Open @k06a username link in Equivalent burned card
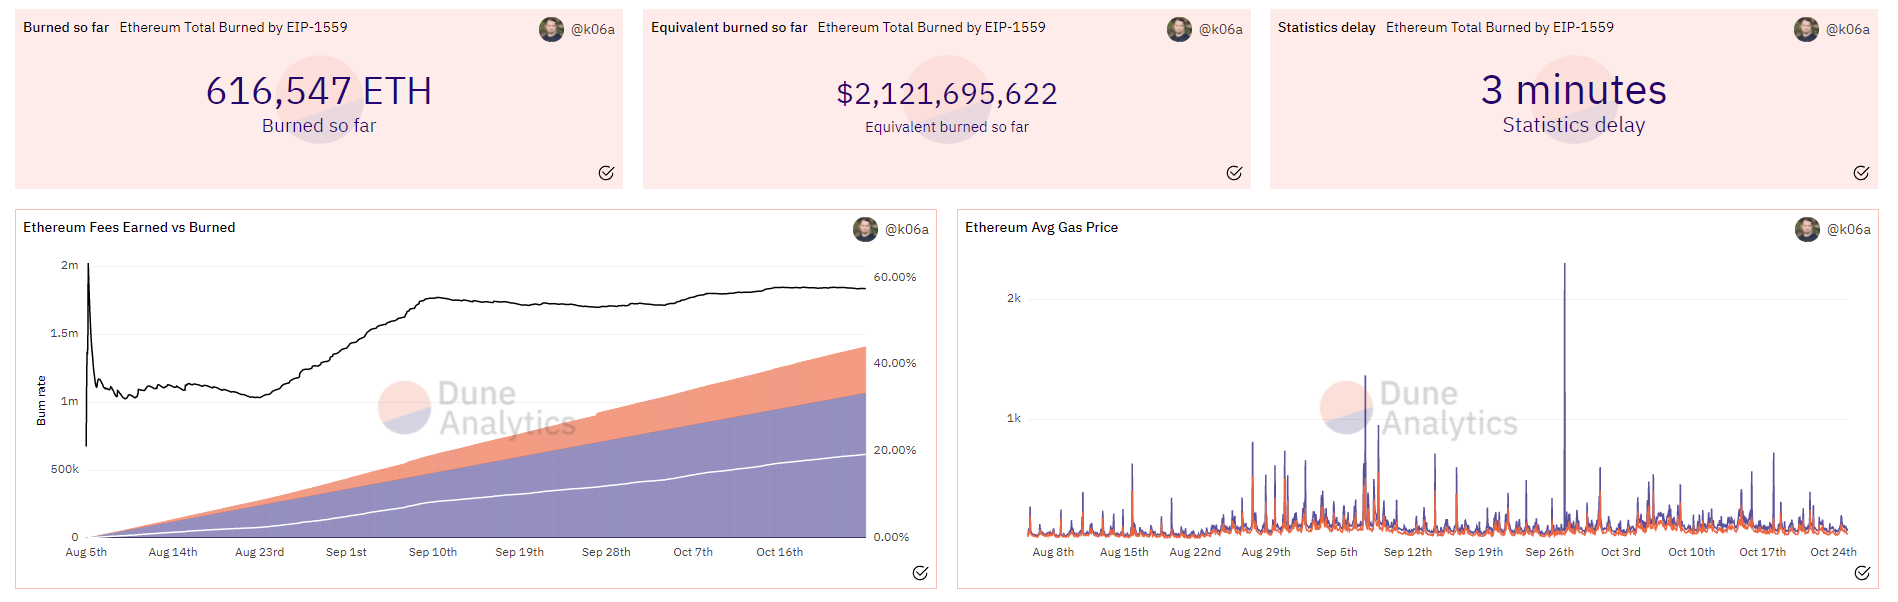 point(1221,29)
